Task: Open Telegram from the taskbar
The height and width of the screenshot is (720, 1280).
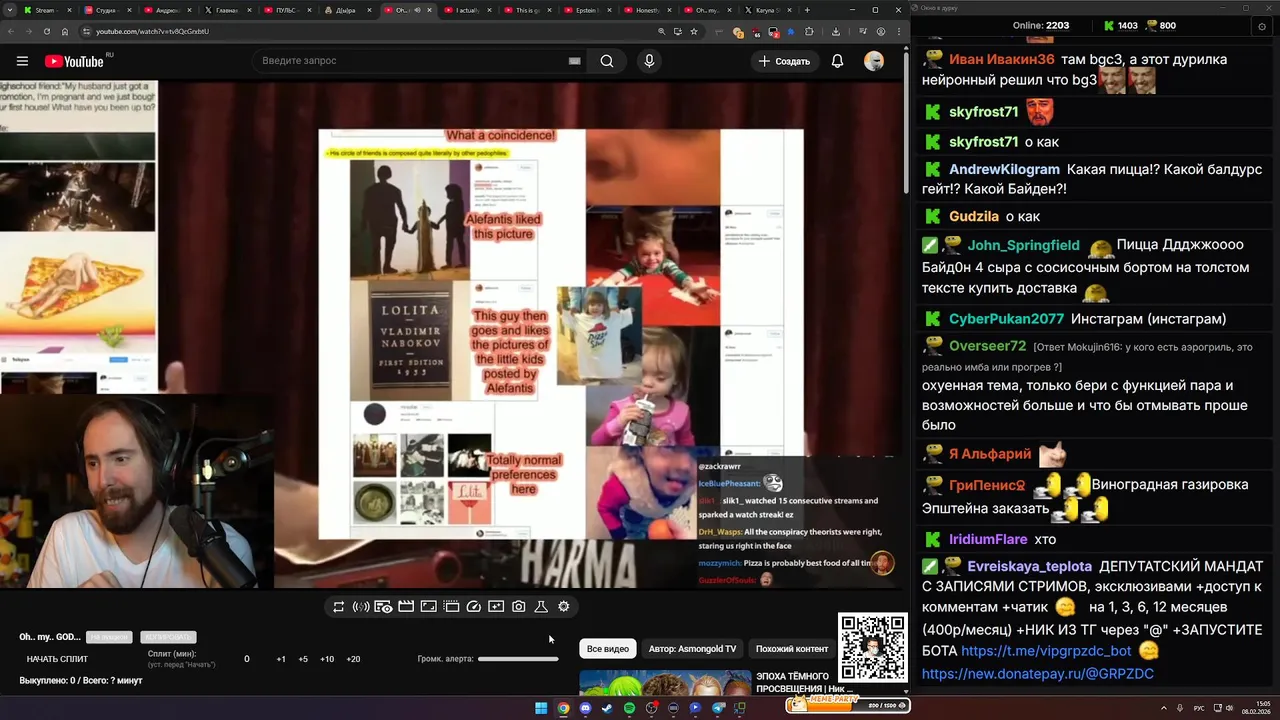Action: (718, 708)
